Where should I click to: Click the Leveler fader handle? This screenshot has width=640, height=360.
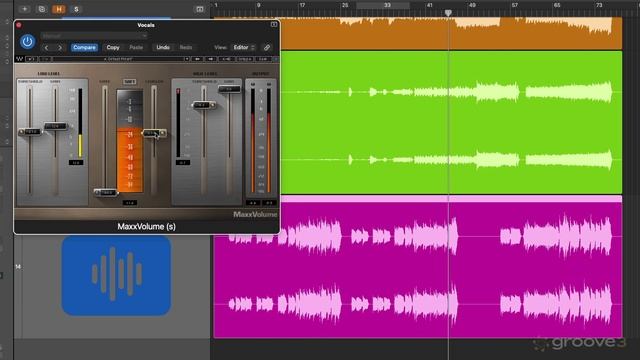pyautogui.click(x=154, y=133)
